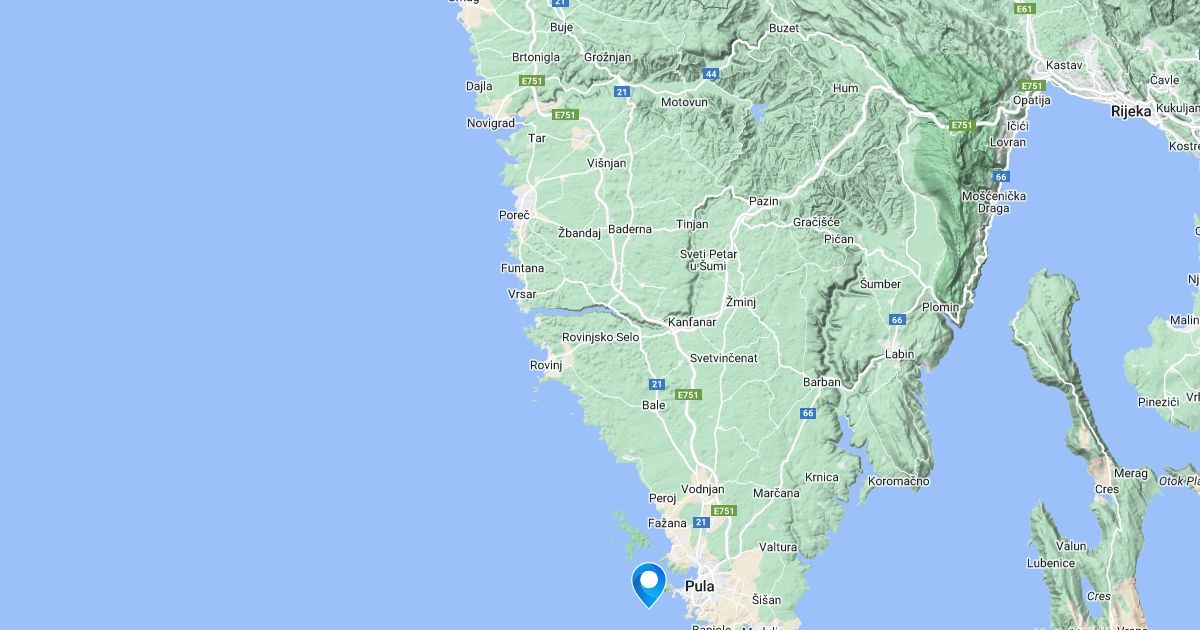Click the Novigrad town label
The height and width of the screenshot is (630, 1200).
point(491,123)
